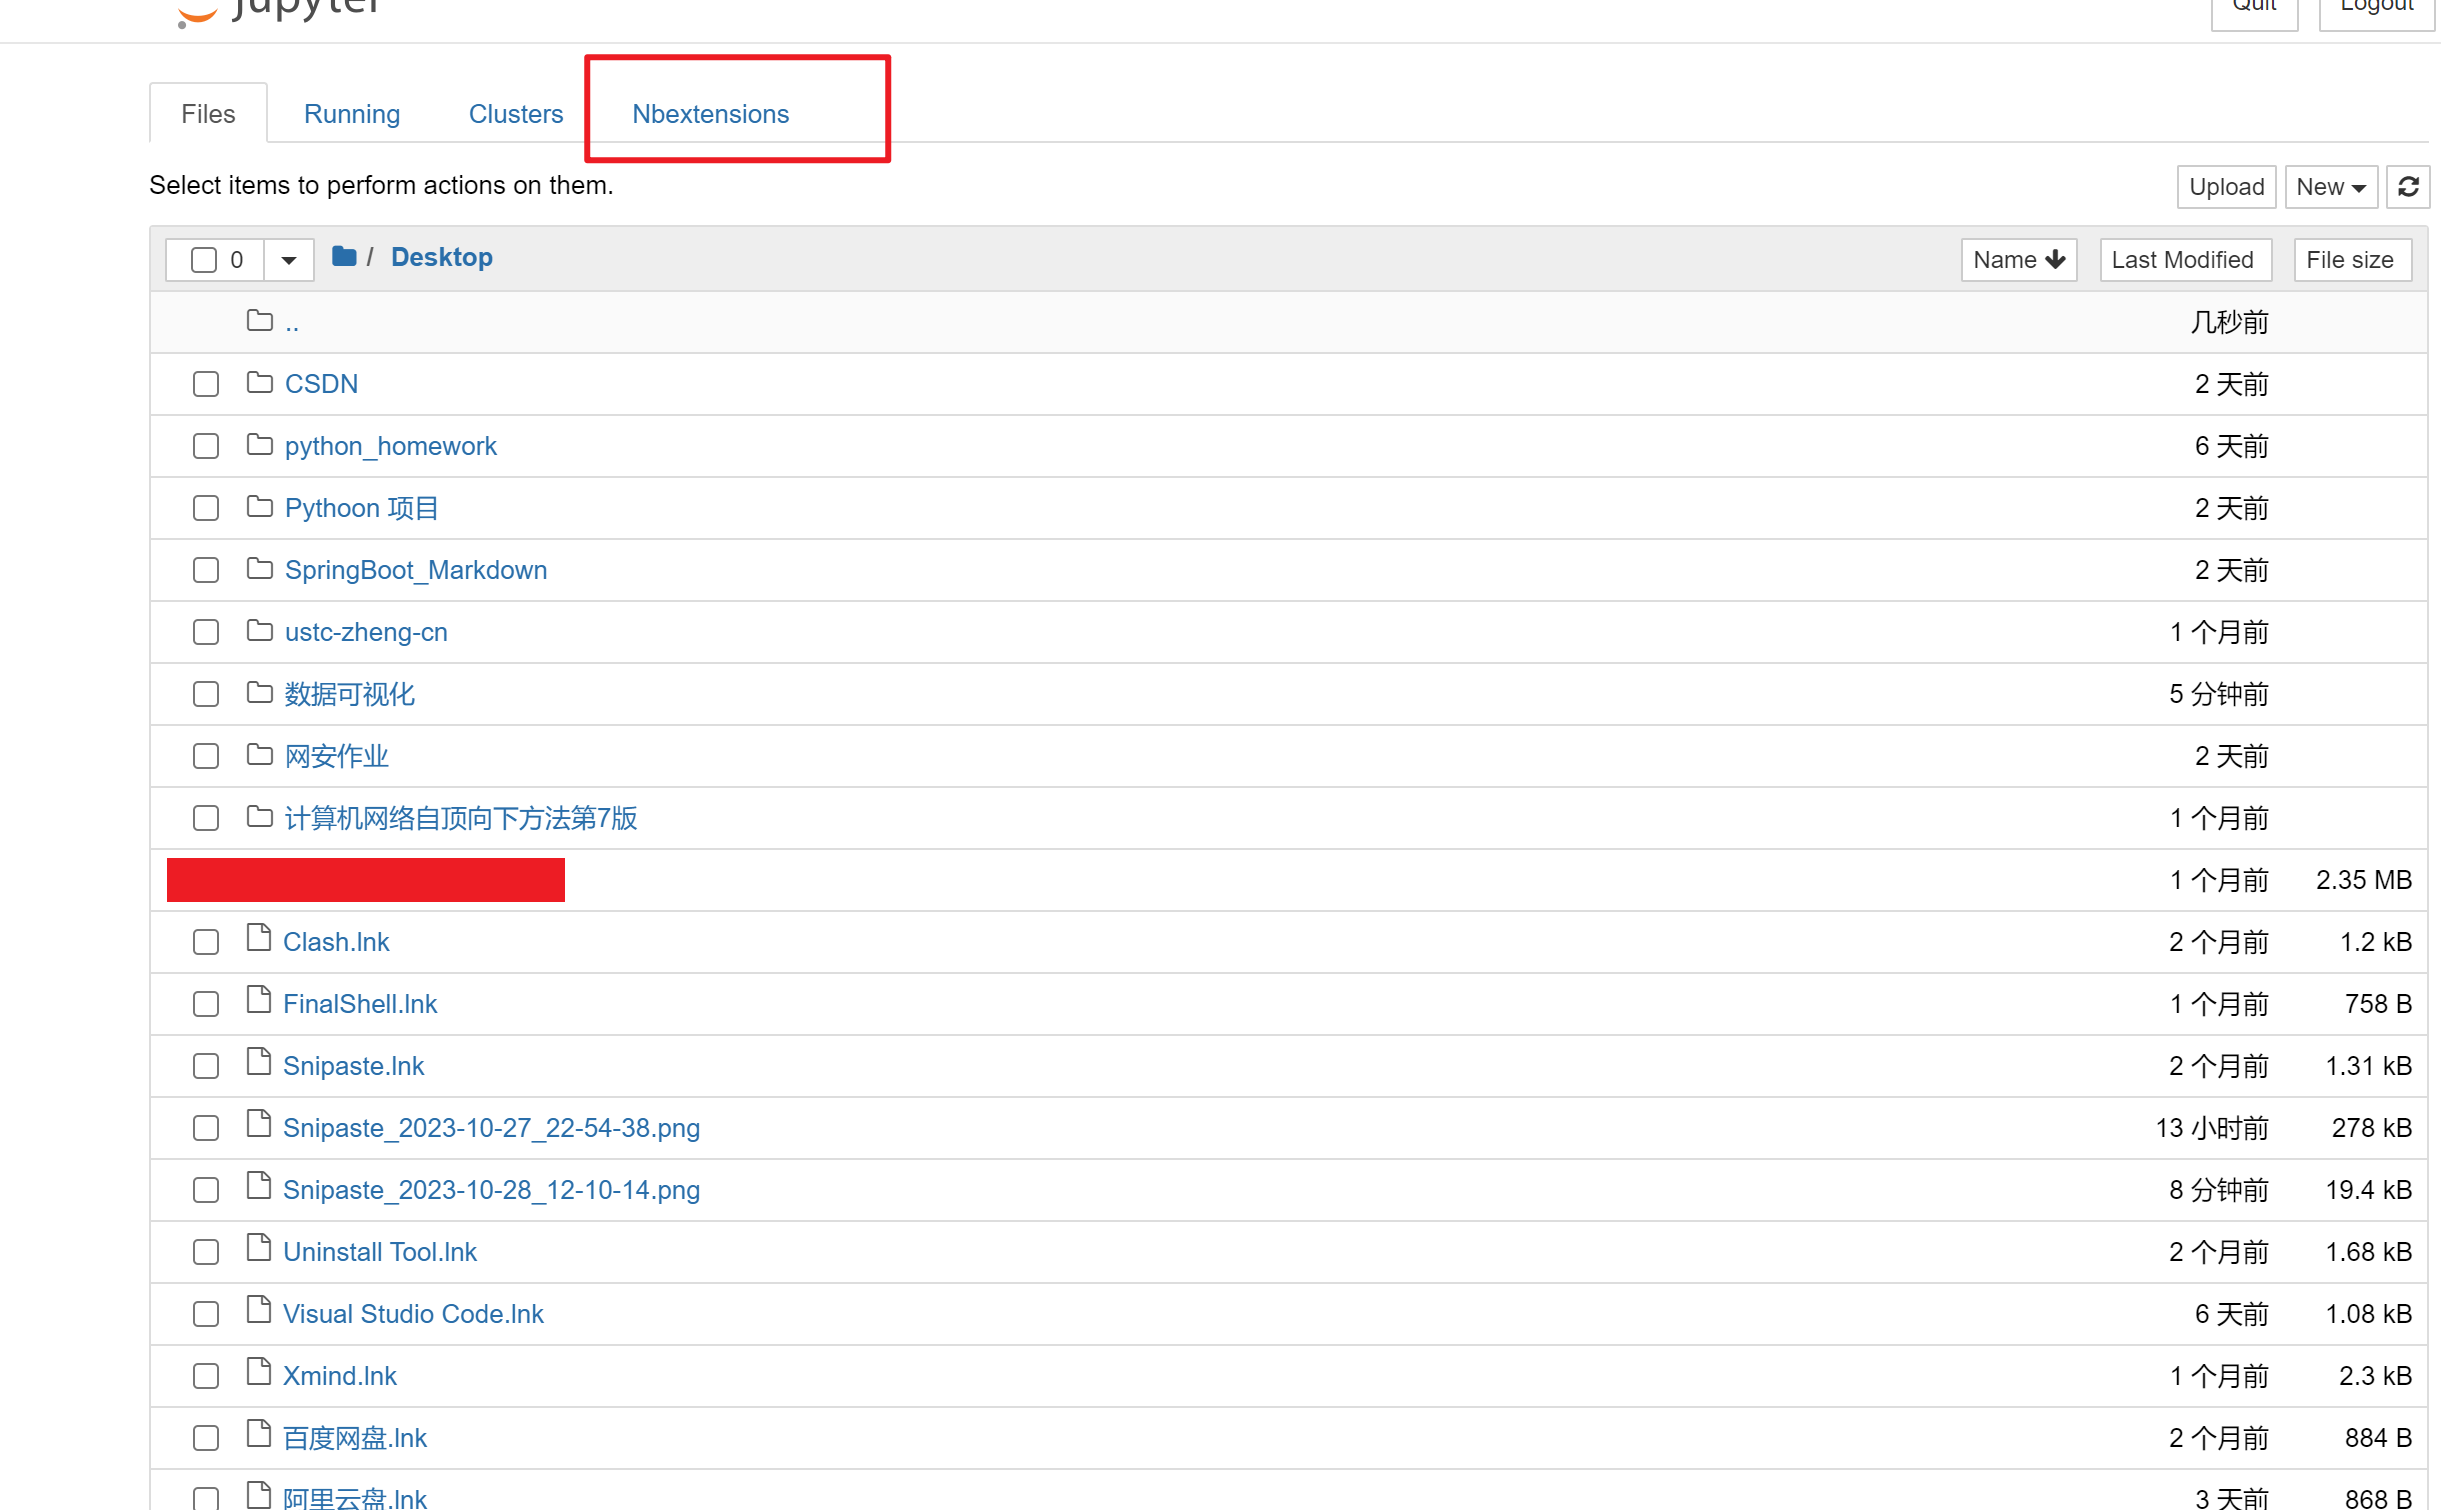This screenshot has height=1511, width=2441.
Task: Click the file icon beside Snipaste.lnk
Action: (258, 1064)
